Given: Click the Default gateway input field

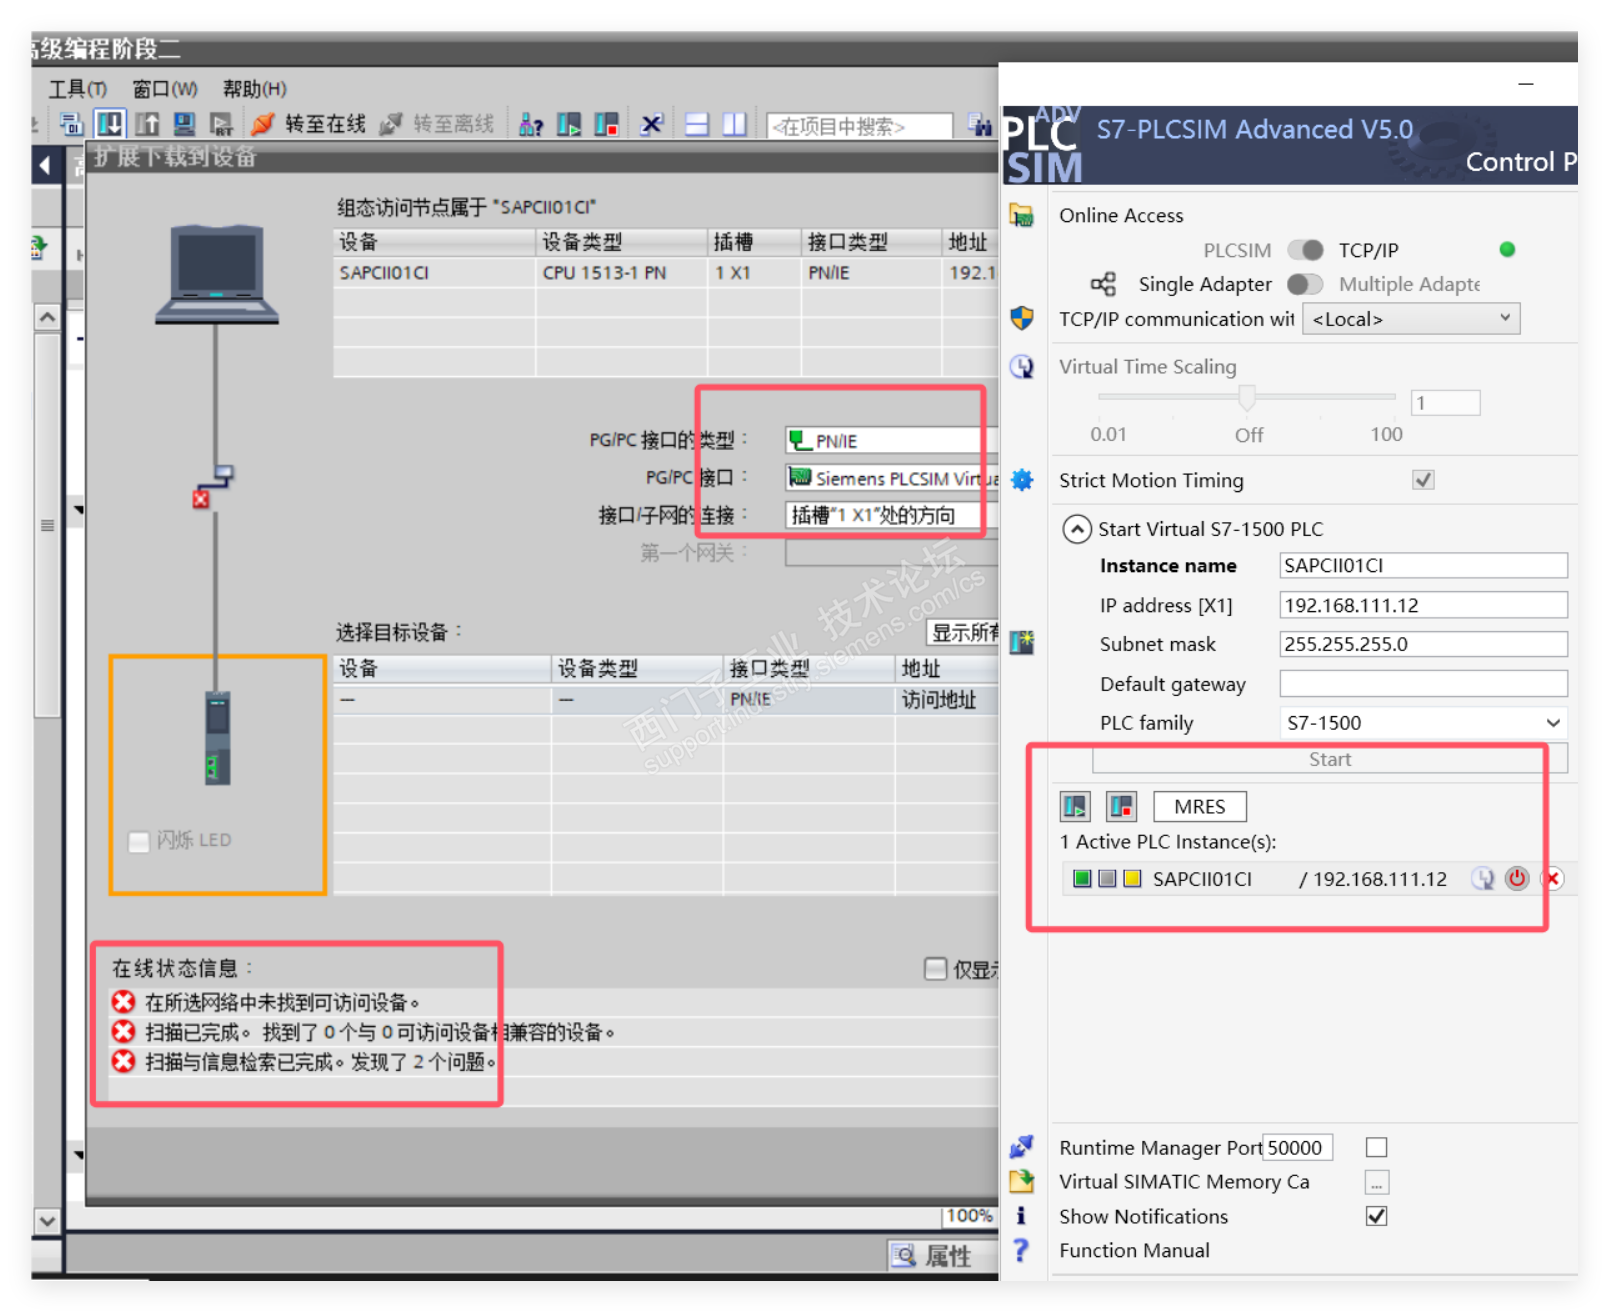Looking at the screenshot, I should pyautogui.click(x=1423, y=683).
